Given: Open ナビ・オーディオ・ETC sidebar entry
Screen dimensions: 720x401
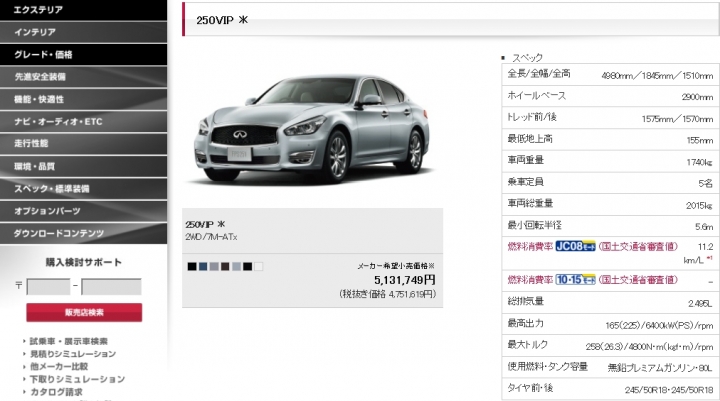Looking at the screenshot, I should [84, 122].
